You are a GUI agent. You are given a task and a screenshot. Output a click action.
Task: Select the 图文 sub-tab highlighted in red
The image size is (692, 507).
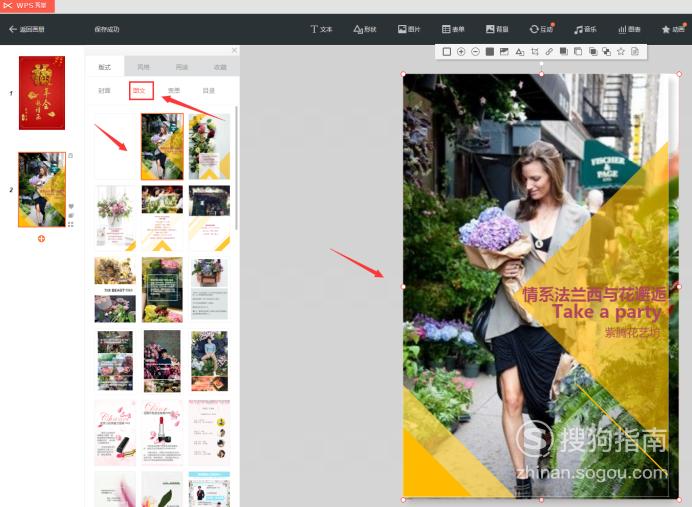click(x=139, y=90)
